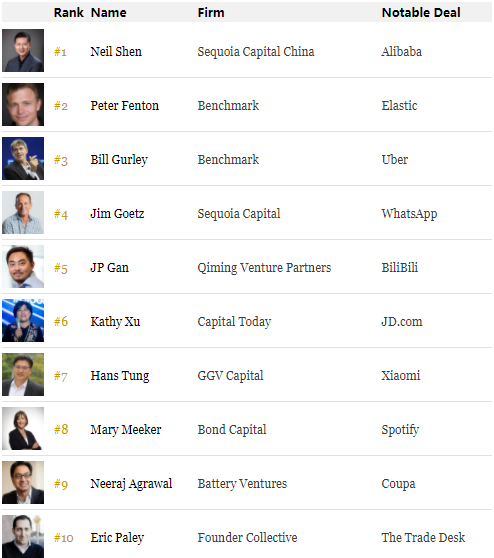Click the name Hans Tung
Image resolution: width=494 pixels, height=558 pixels.
(x=120, y=376)
